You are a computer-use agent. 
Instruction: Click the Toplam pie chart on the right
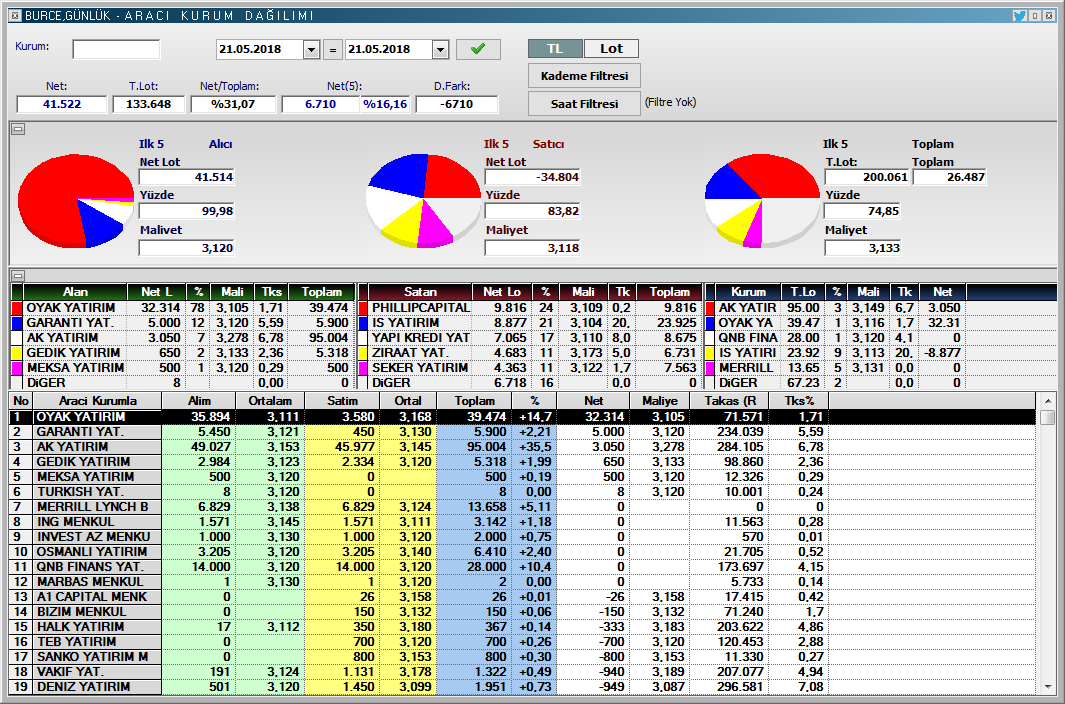pyautogui.click(x=762, y=200)
